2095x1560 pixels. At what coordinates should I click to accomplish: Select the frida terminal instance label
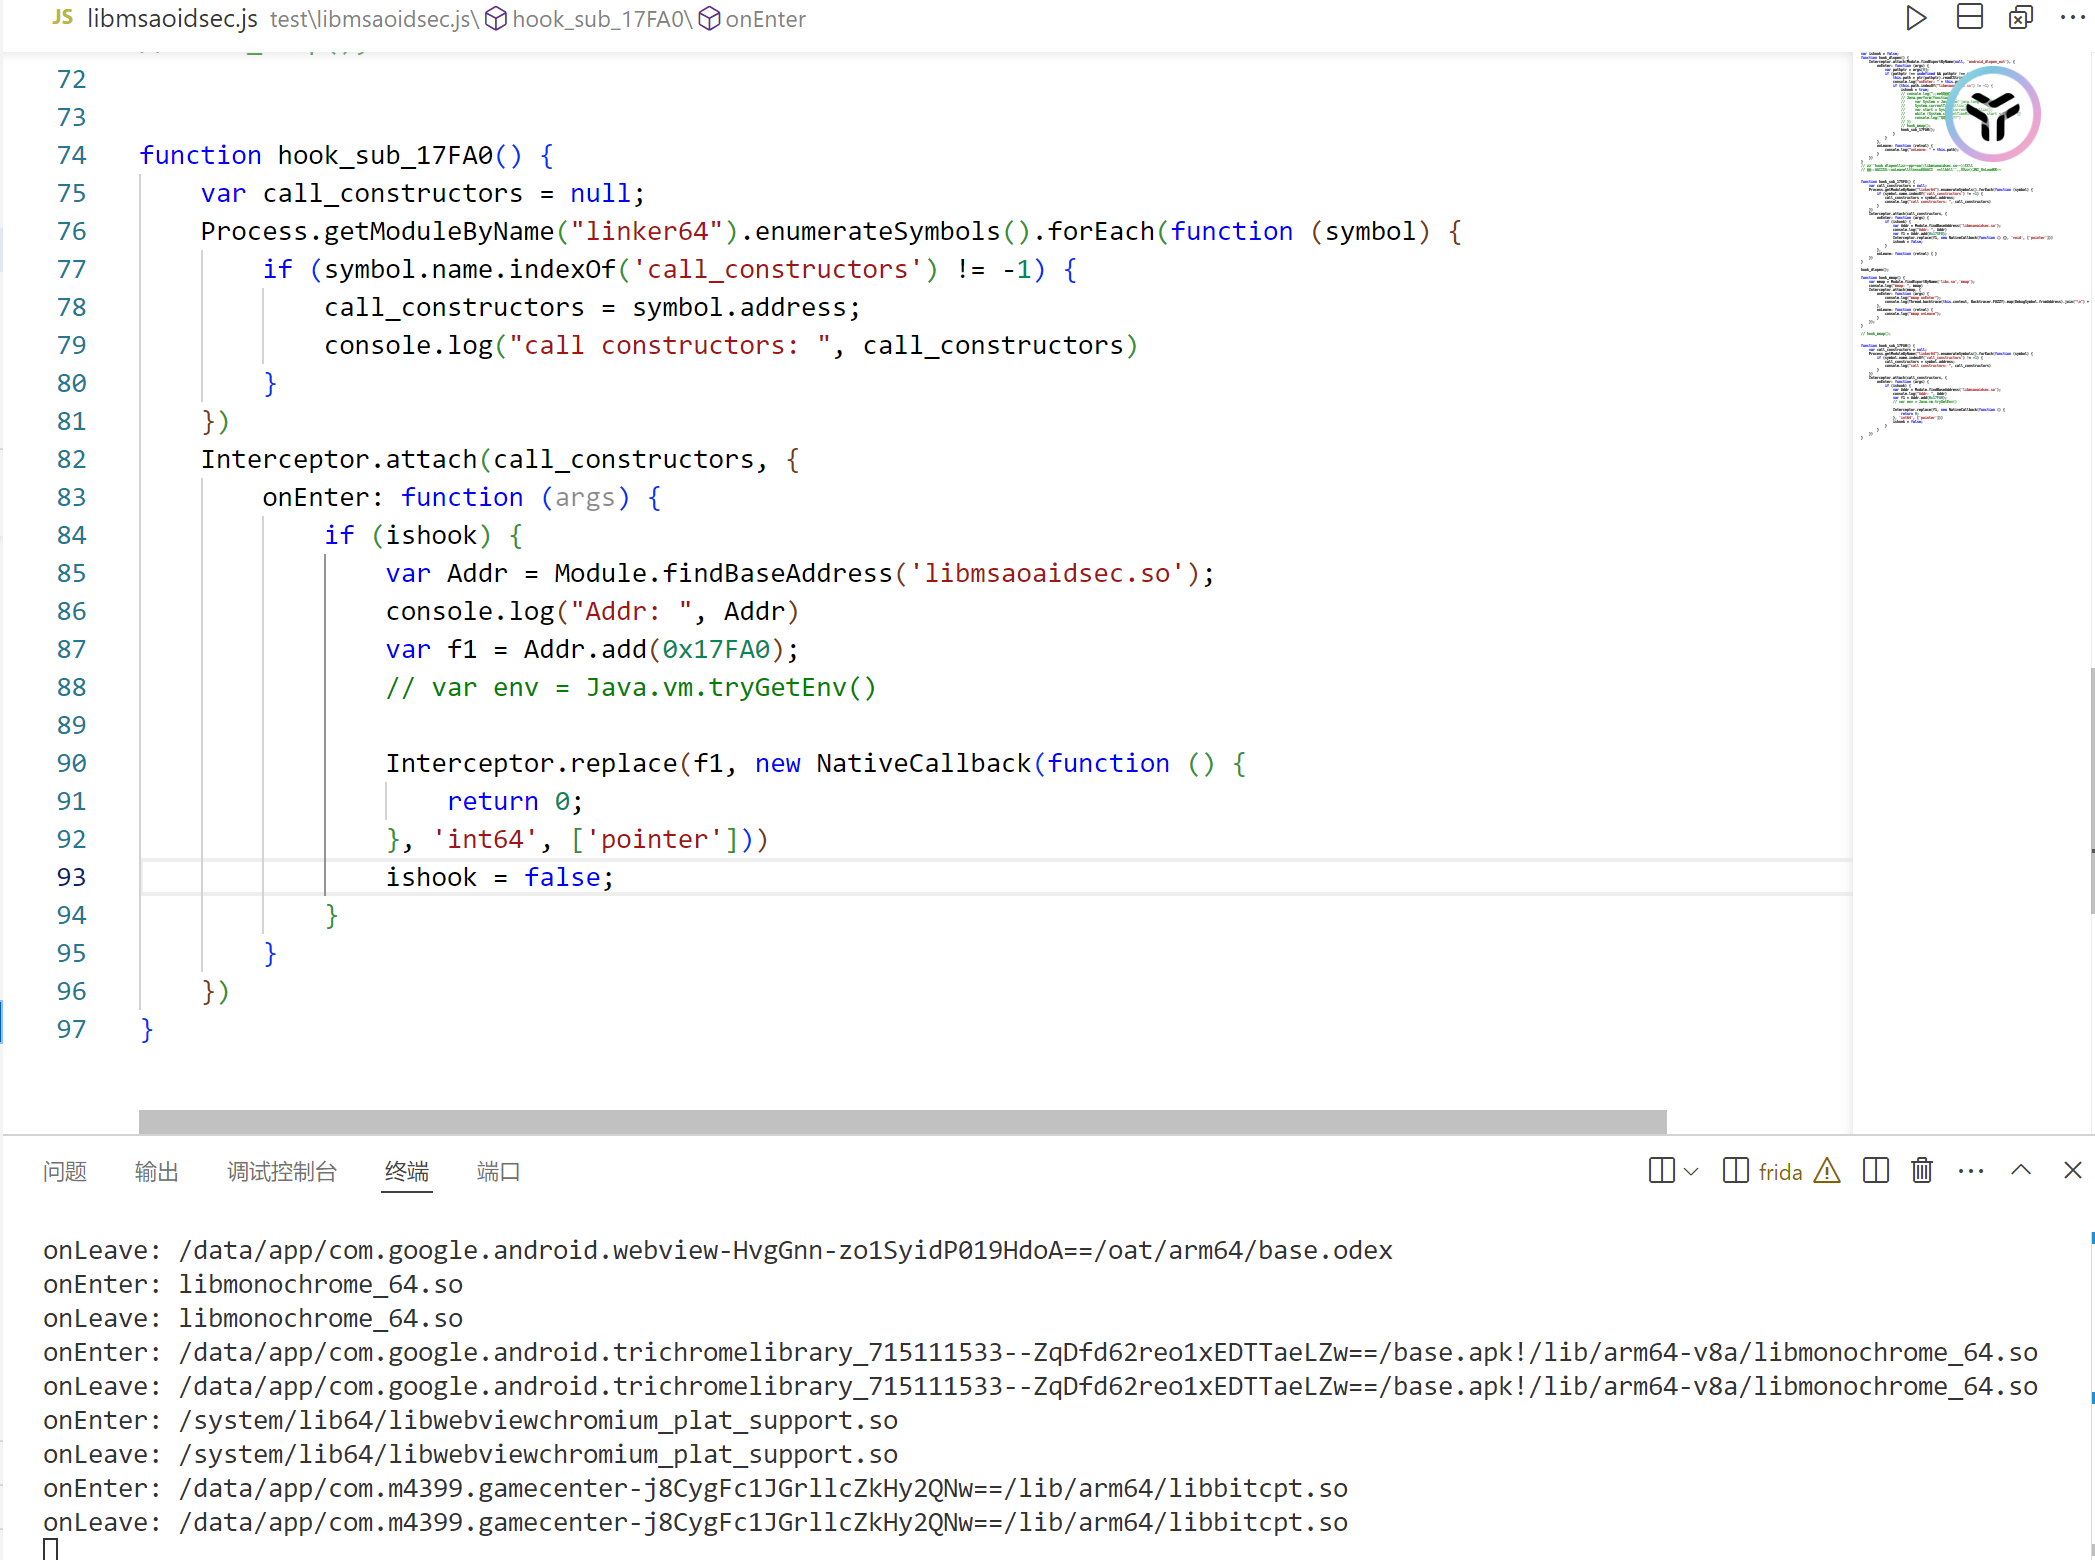click(x=1779, y=1171)
